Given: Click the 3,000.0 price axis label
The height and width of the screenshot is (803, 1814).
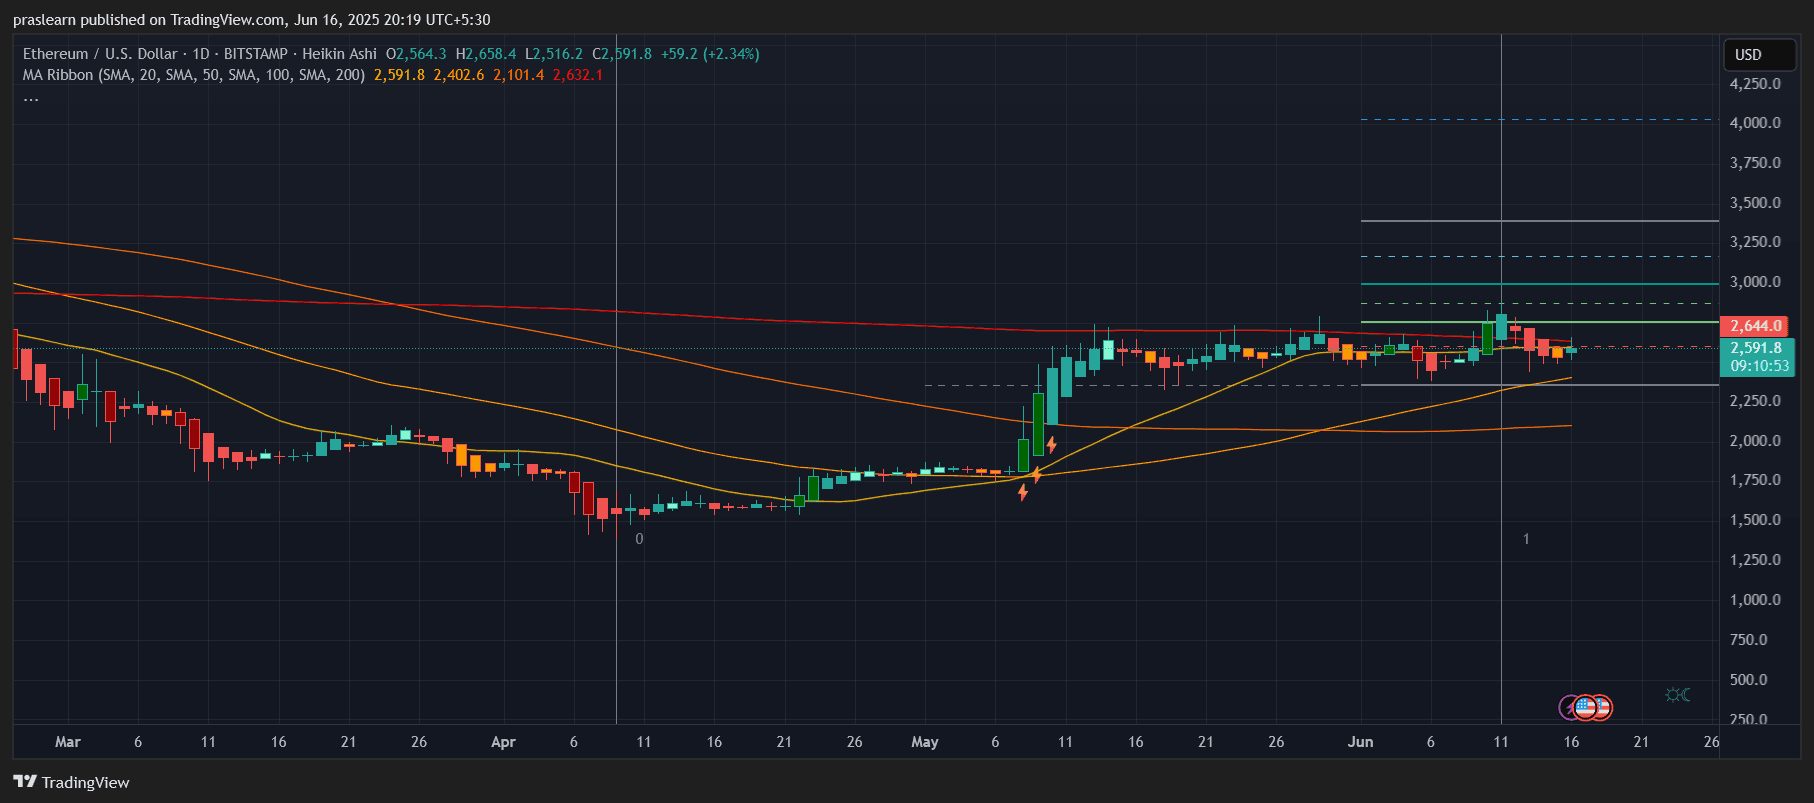Looking at the screenshot, I should click(1755, 282).
